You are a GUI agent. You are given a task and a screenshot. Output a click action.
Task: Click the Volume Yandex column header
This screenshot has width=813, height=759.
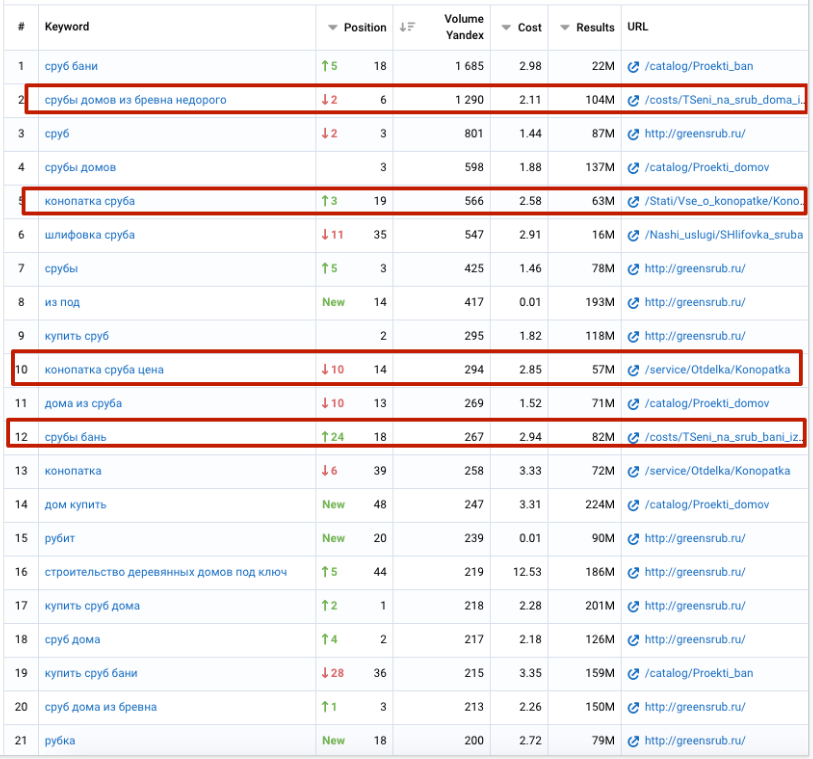464,27
